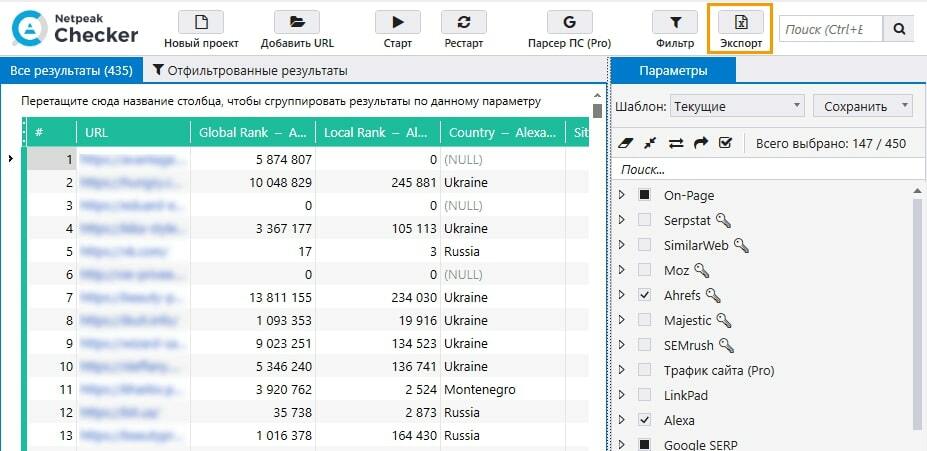
Task: Enable the SEMrush checkbox
Action: point(644,345)
